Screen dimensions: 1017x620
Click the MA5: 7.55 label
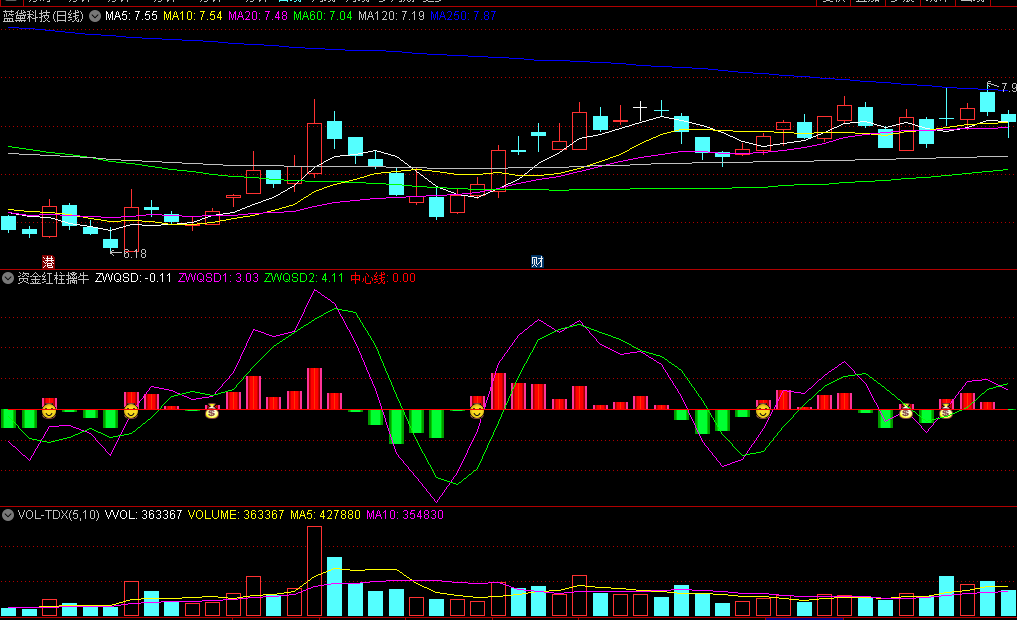click(x=131, y=16)
